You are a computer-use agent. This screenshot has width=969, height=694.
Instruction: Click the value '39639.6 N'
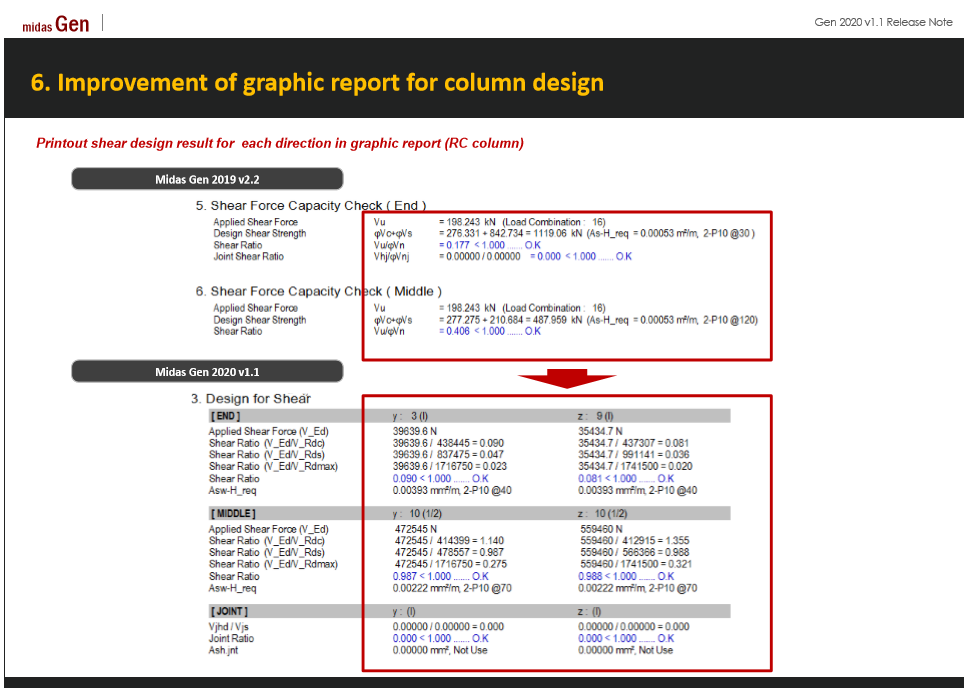coord(415,431)
